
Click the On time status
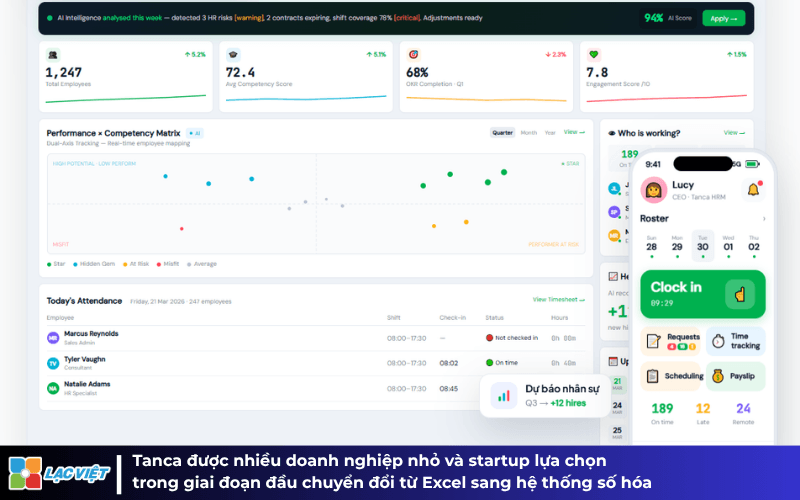coord(502,363)
